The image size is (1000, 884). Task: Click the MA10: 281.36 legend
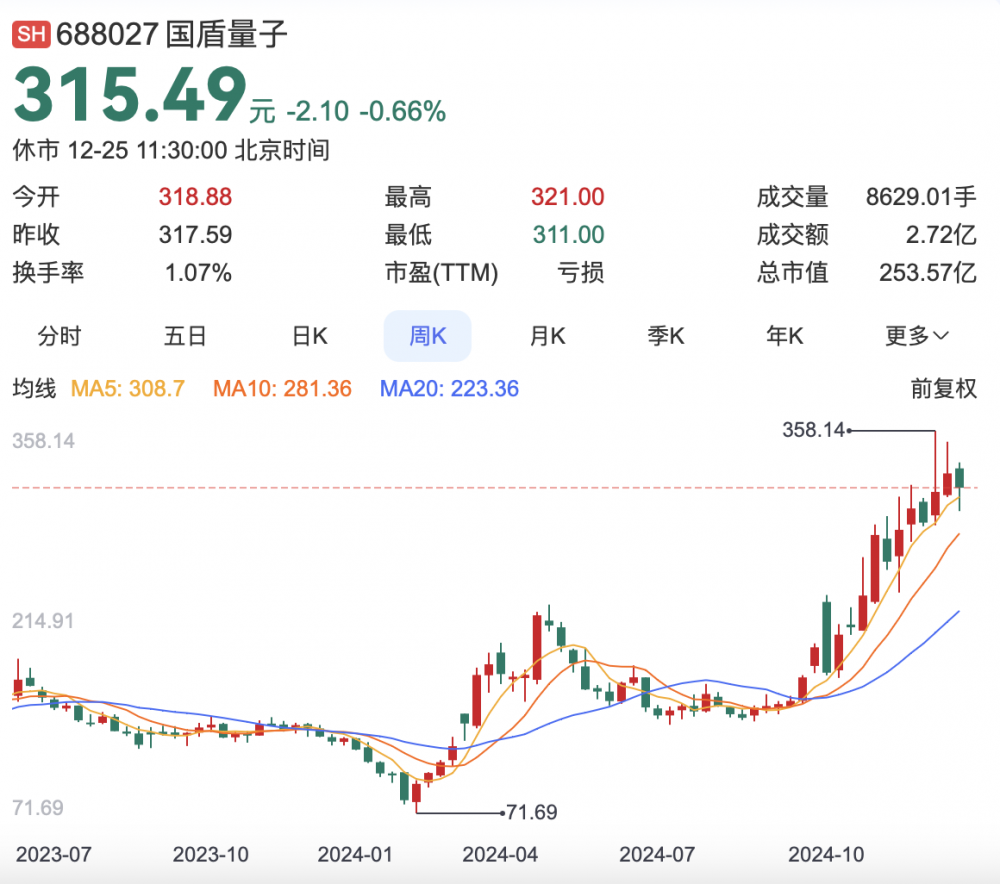point(282,389)
